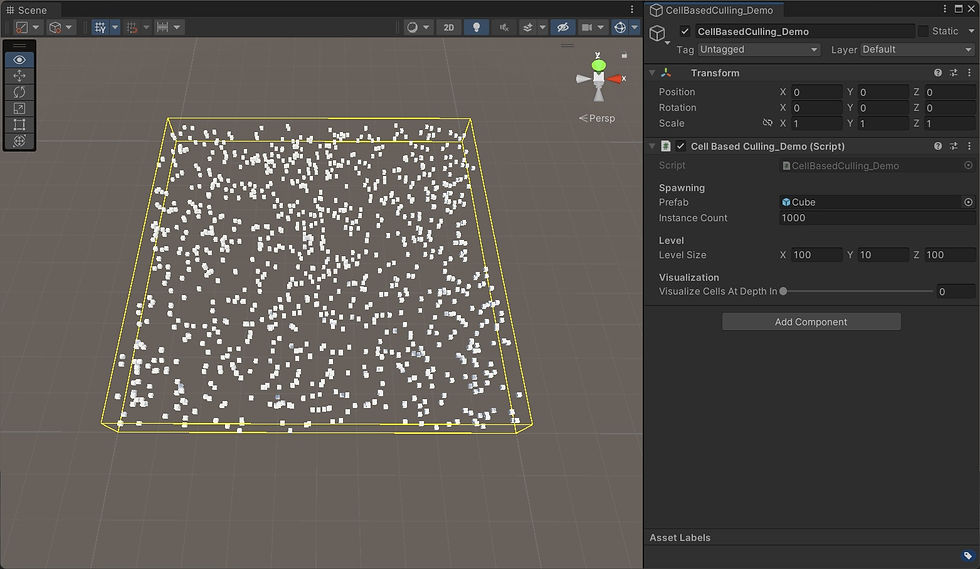Select the Rotate tool
Viewport: 980px width, 569px height.
(19, 92)
